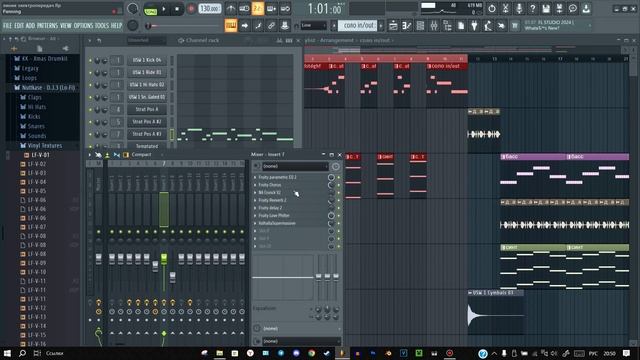Open the plugin picker plug icon
Viewport: 640px width, 360px height.
pos(474,26)
